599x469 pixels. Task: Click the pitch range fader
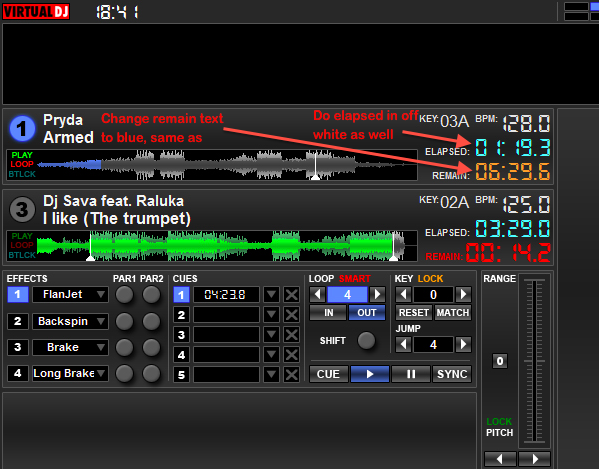[x=534, y=361]
